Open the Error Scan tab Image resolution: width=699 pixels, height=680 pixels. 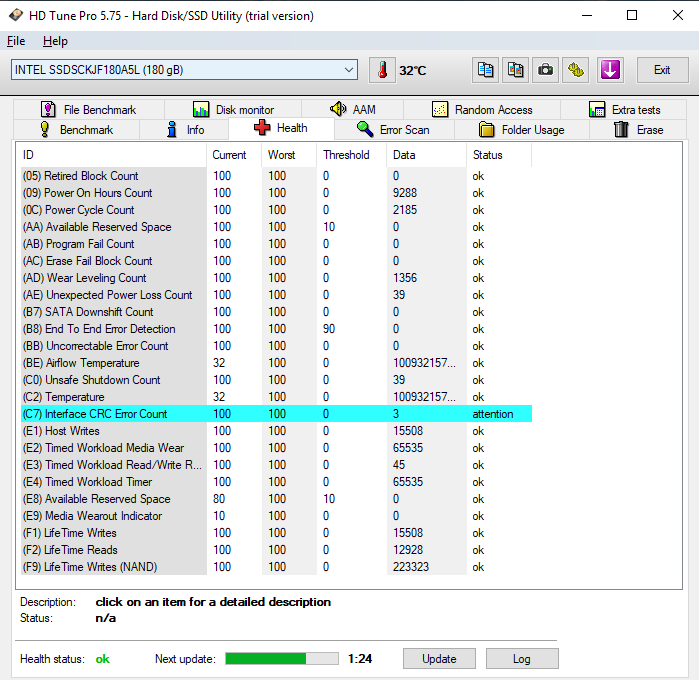pyautogui.click(x=394, y=130)
